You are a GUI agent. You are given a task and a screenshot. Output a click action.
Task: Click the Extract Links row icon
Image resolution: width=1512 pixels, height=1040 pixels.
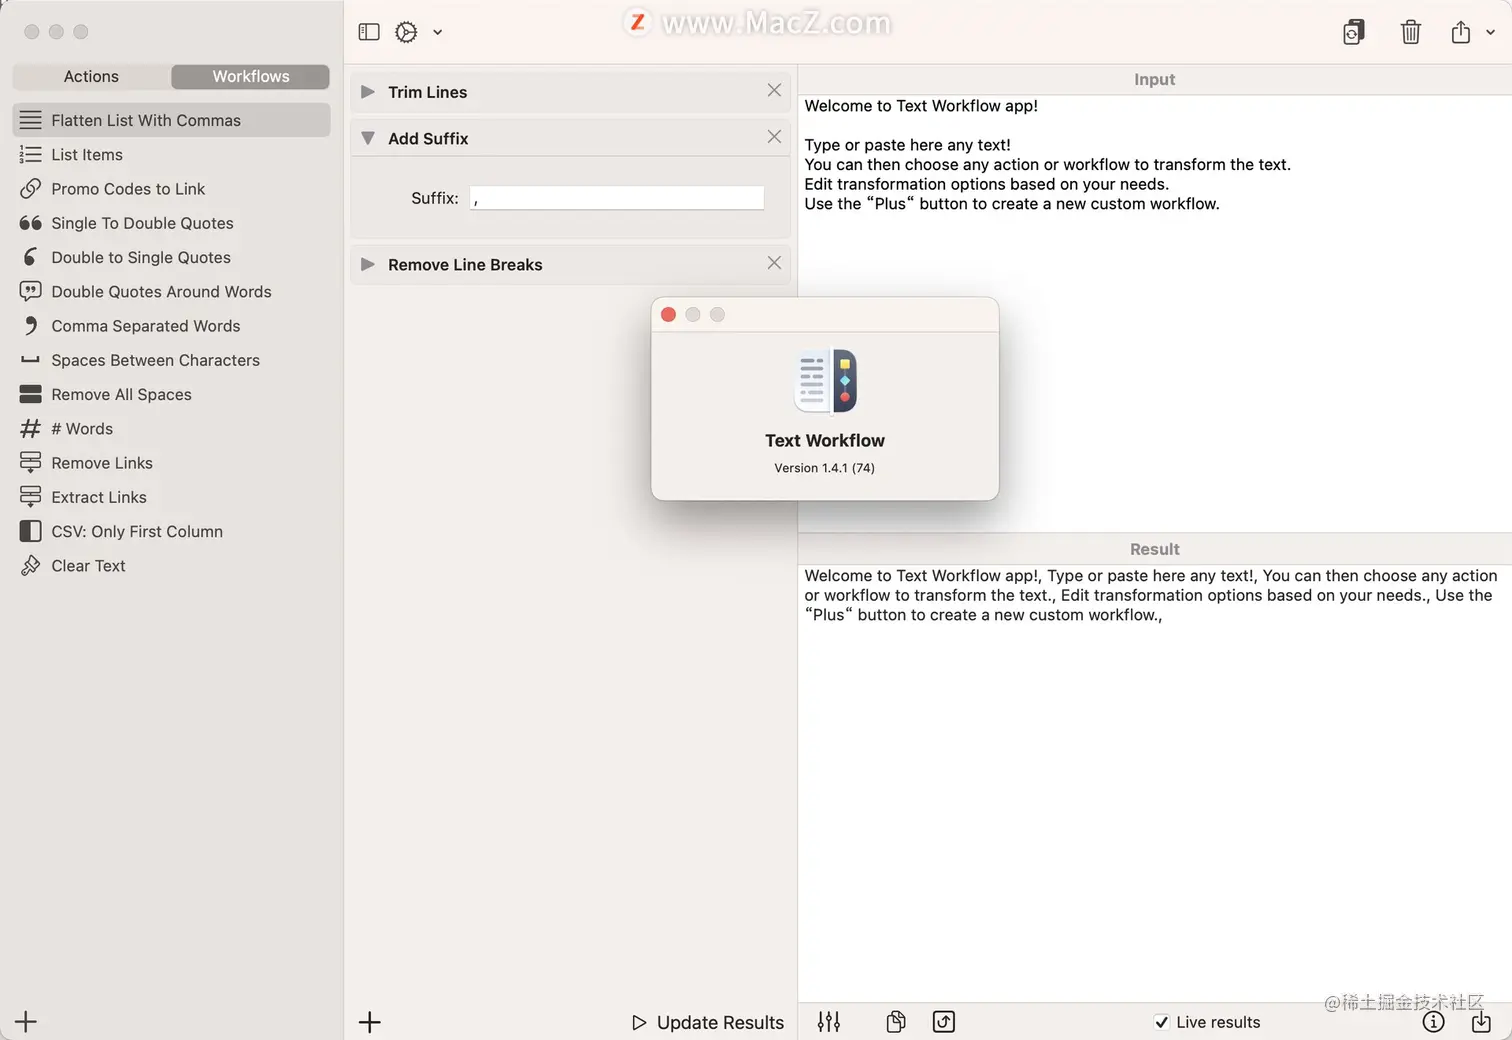click(x=31, y=497)
